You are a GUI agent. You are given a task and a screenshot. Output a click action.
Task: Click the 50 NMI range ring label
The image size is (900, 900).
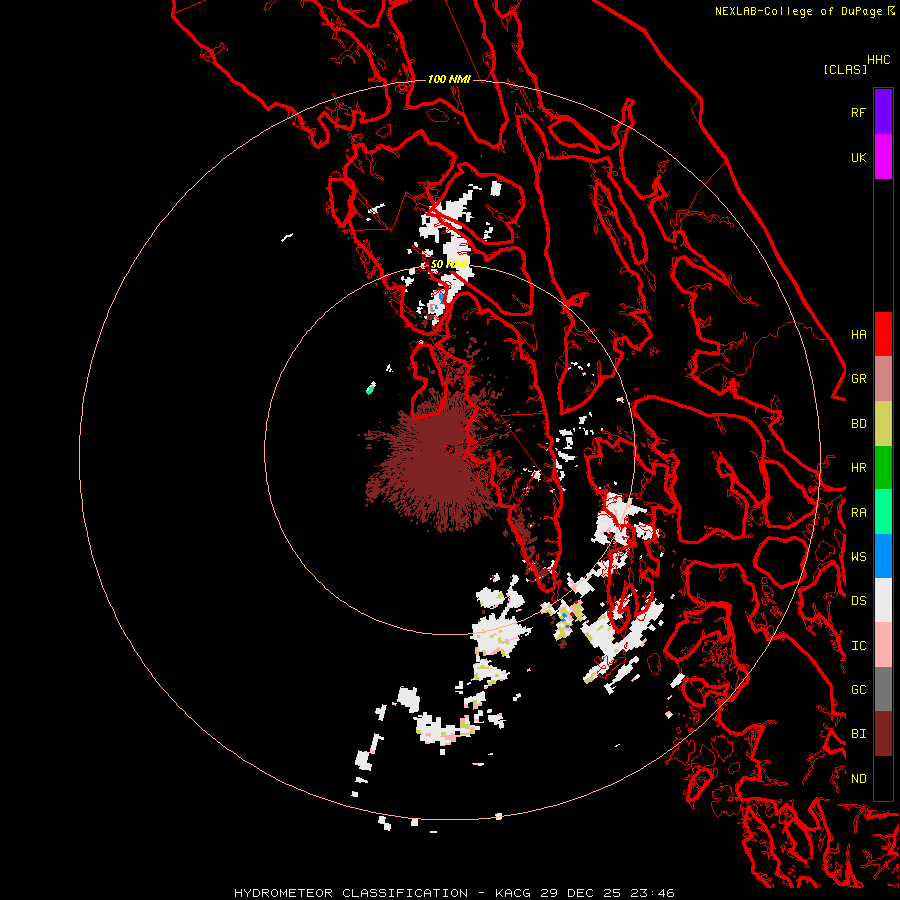point(449,264)
